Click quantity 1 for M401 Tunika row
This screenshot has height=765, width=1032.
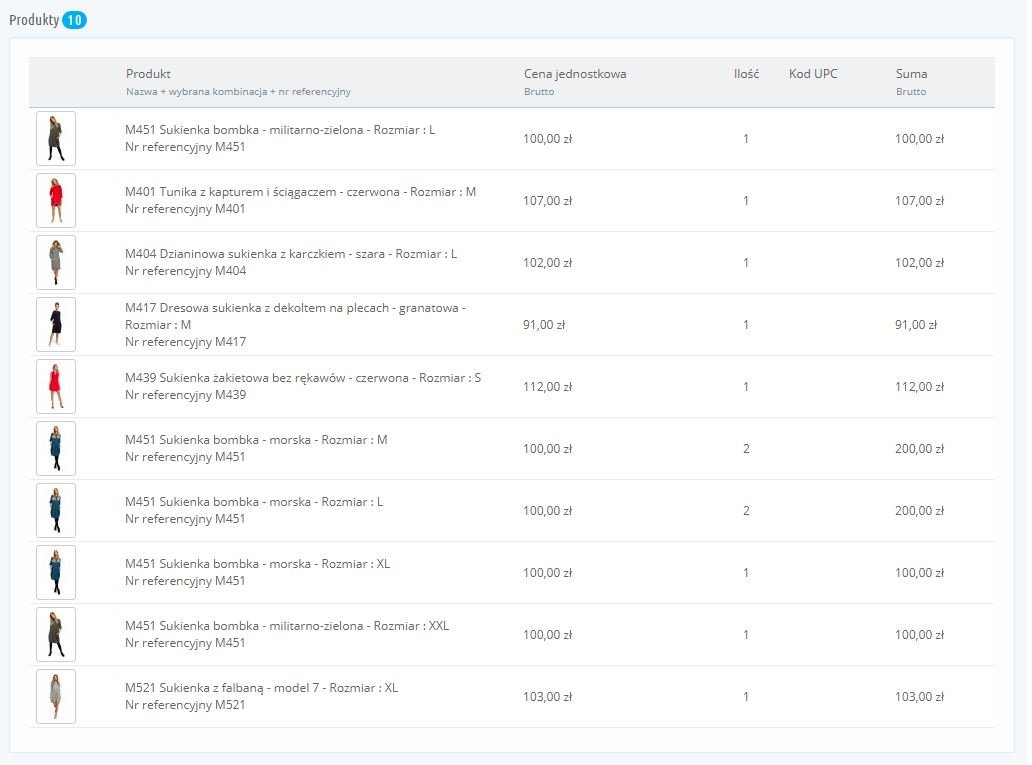pyautogui.click(x=746, y=201)
